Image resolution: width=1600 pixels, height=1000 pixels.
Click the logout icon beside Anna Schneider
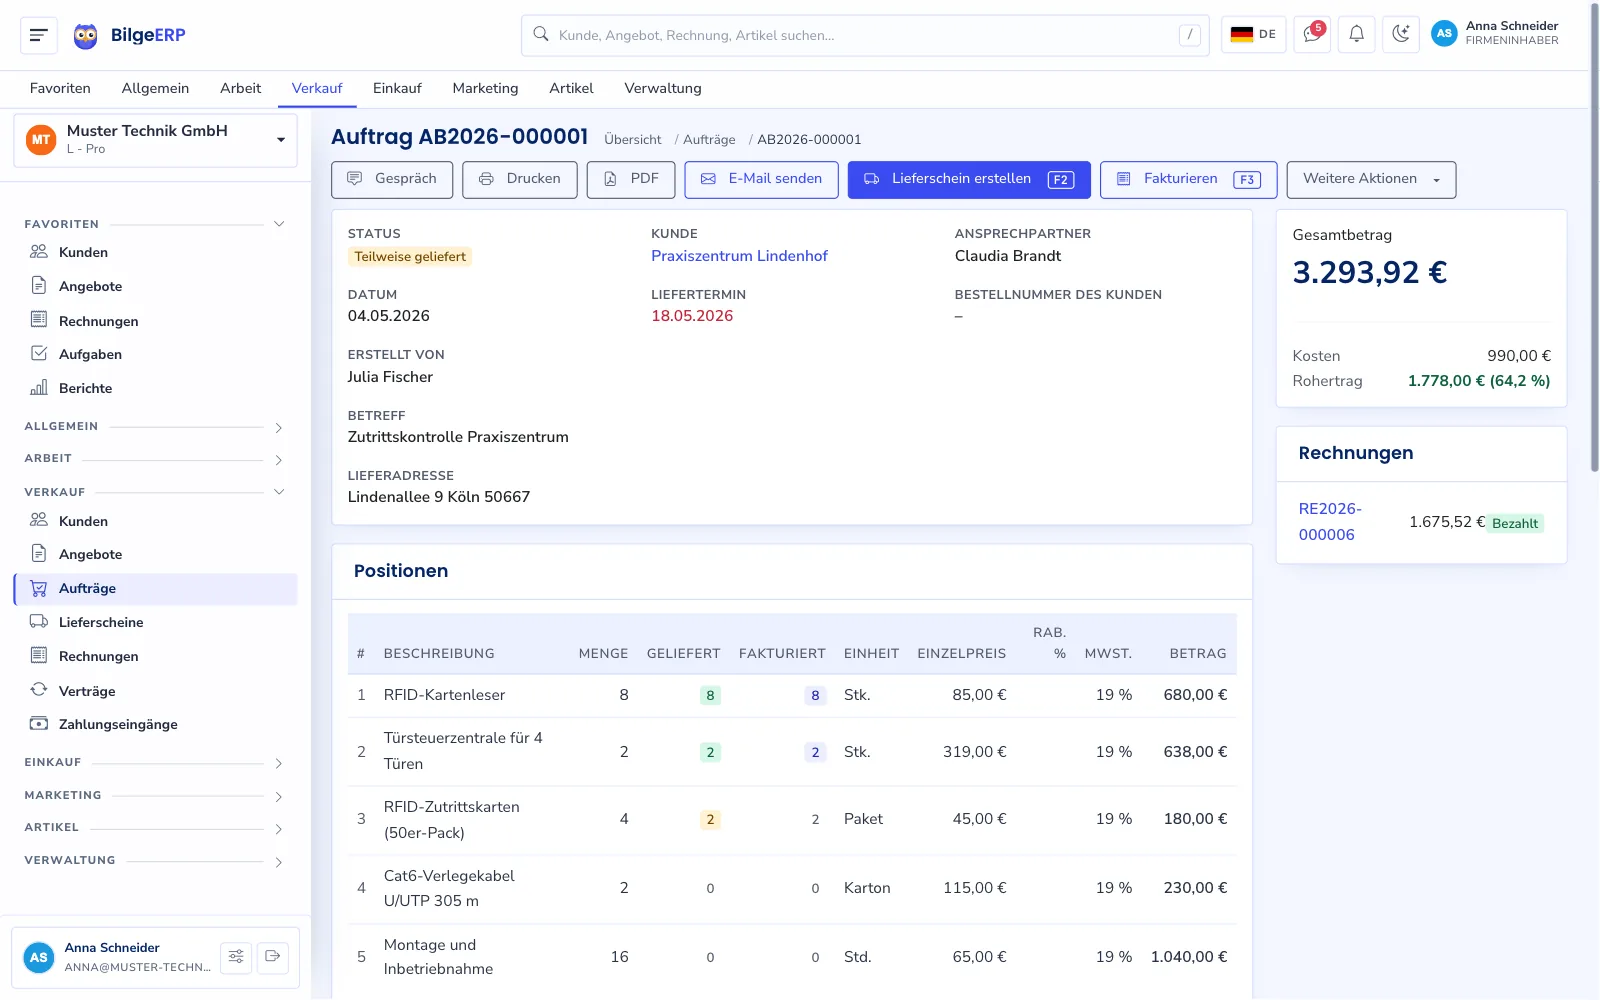tap(272, 957)
